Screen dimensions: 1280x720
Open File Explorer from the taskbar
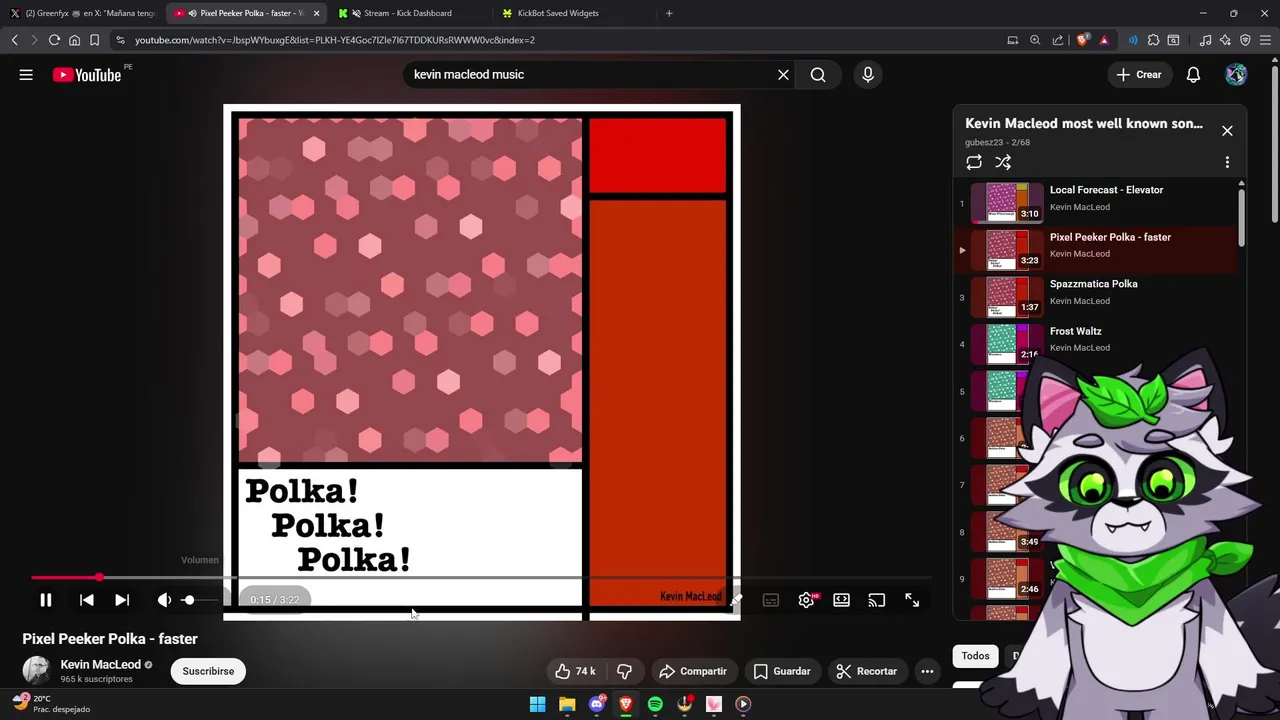(x=567, y=704)
